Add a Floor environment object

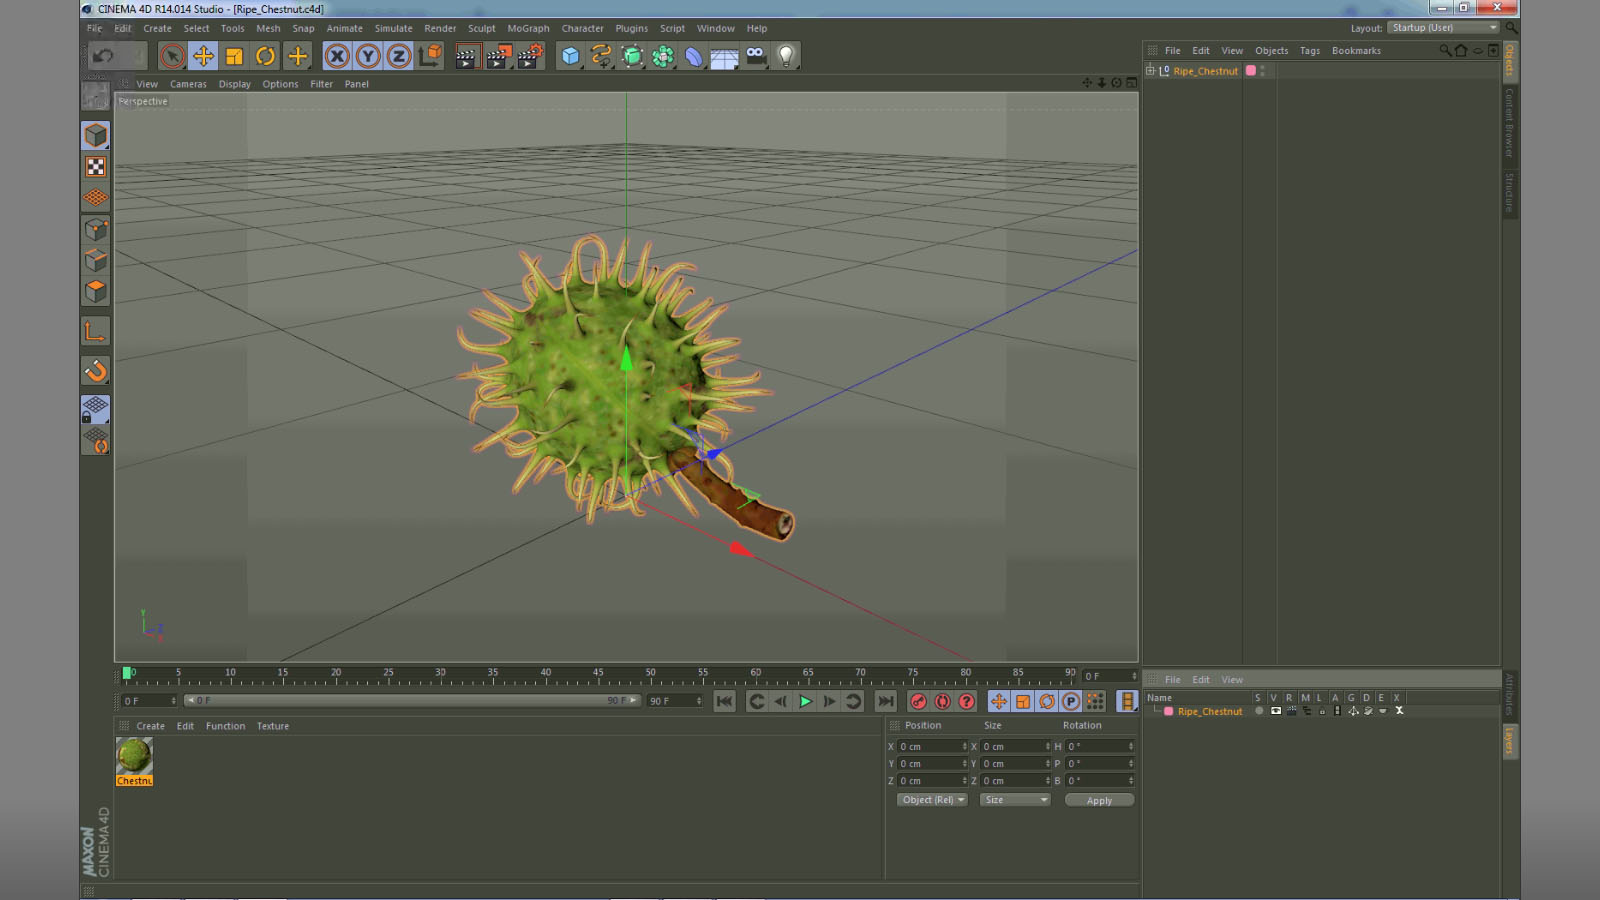click(725, 56)
